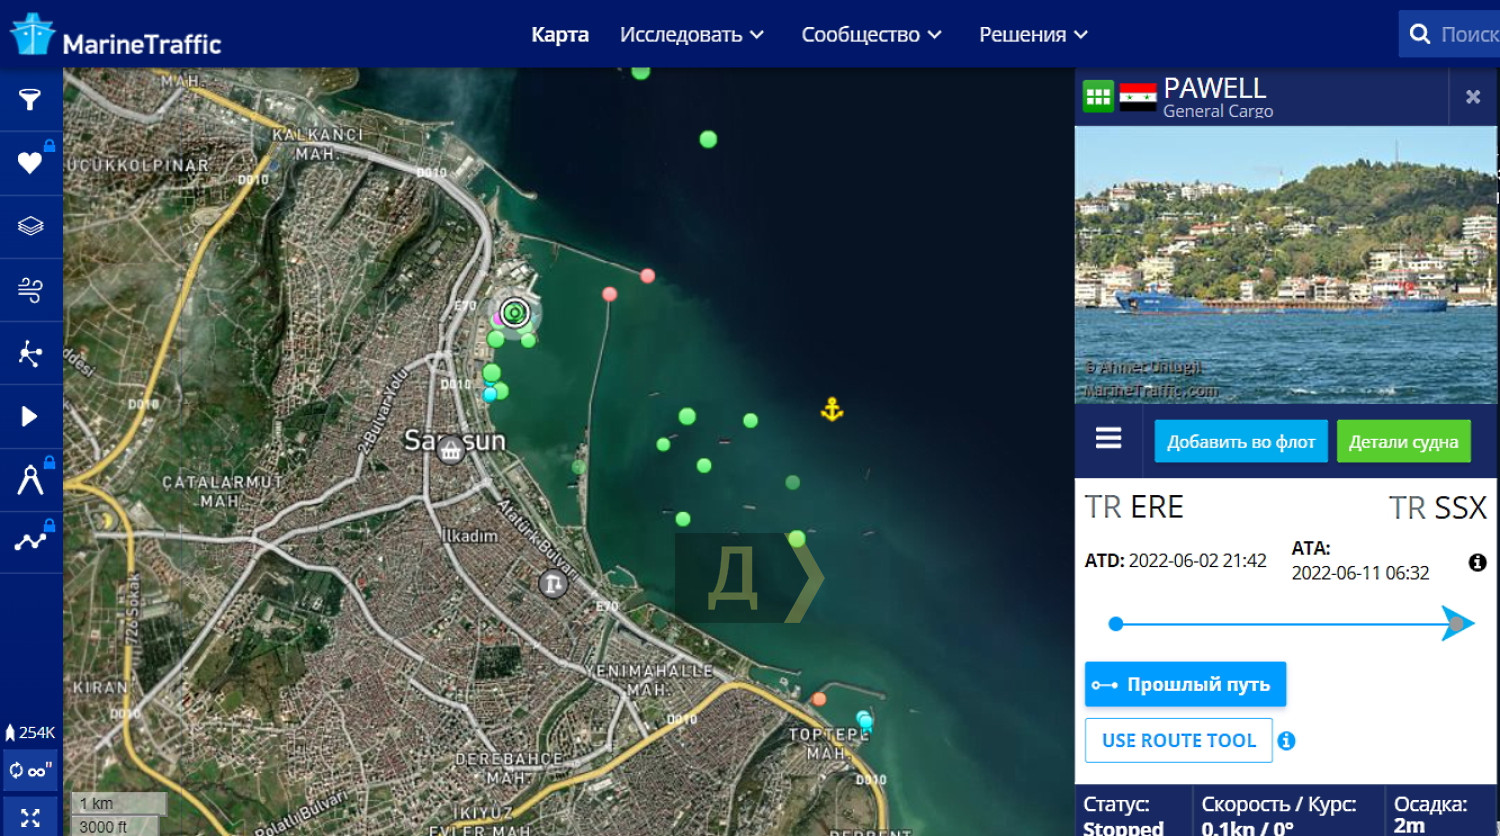
Task: Open the Карта menu item
Action: [x=559, y=35]
